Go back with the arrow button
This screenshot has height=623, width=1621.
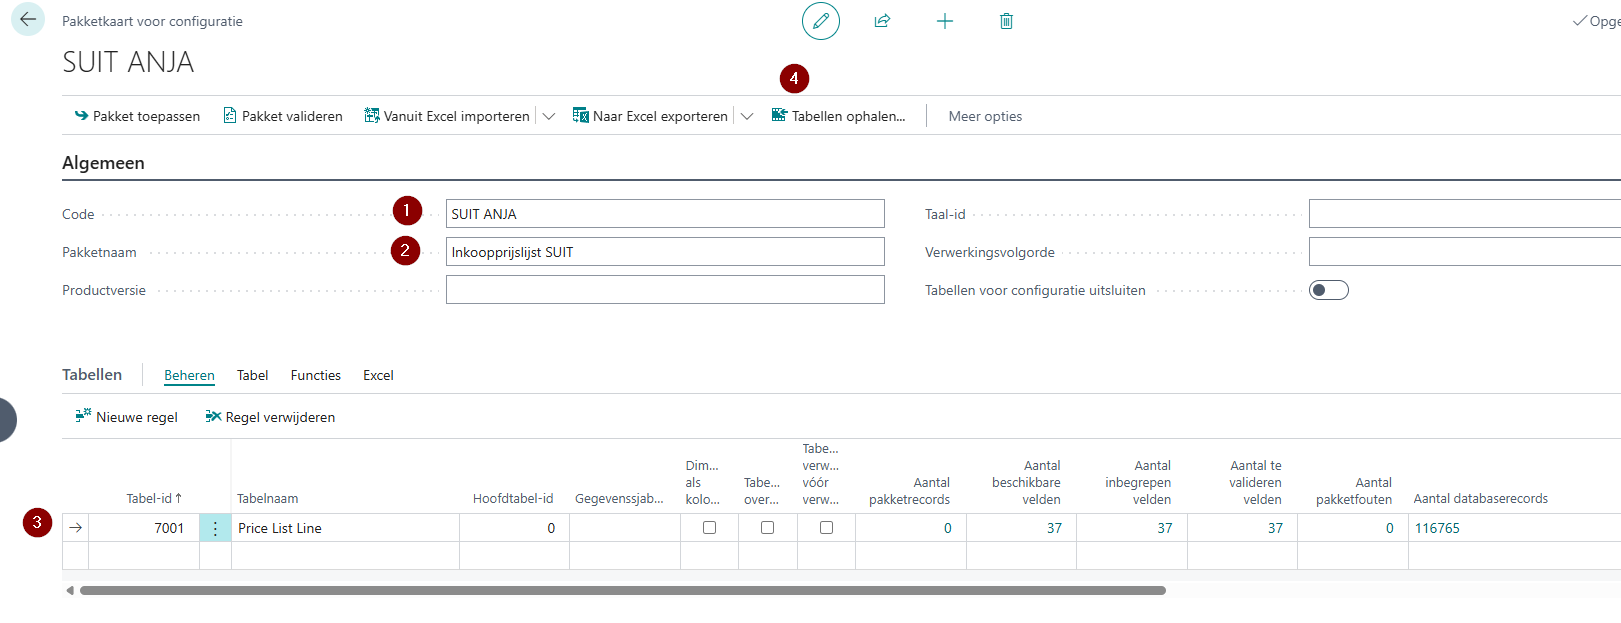pyautogui.click(x=28, y=19)
